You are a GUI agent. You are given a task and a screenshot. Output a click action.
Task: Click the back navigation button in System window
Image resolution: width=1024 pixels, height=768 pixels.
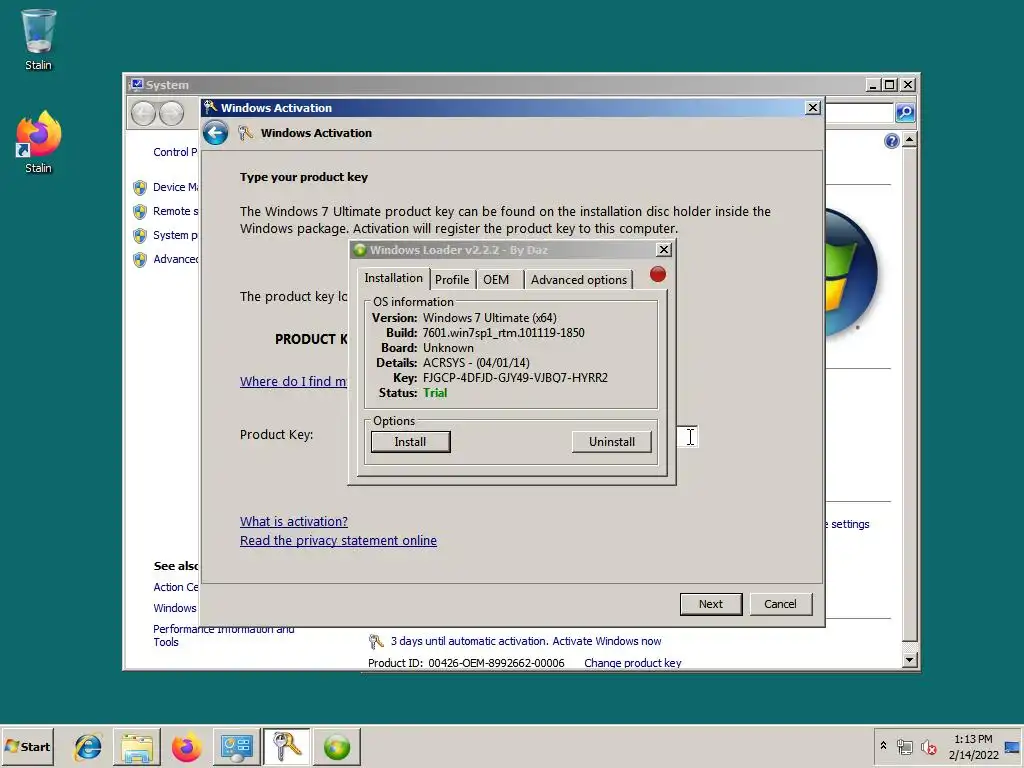coord(143,114)
